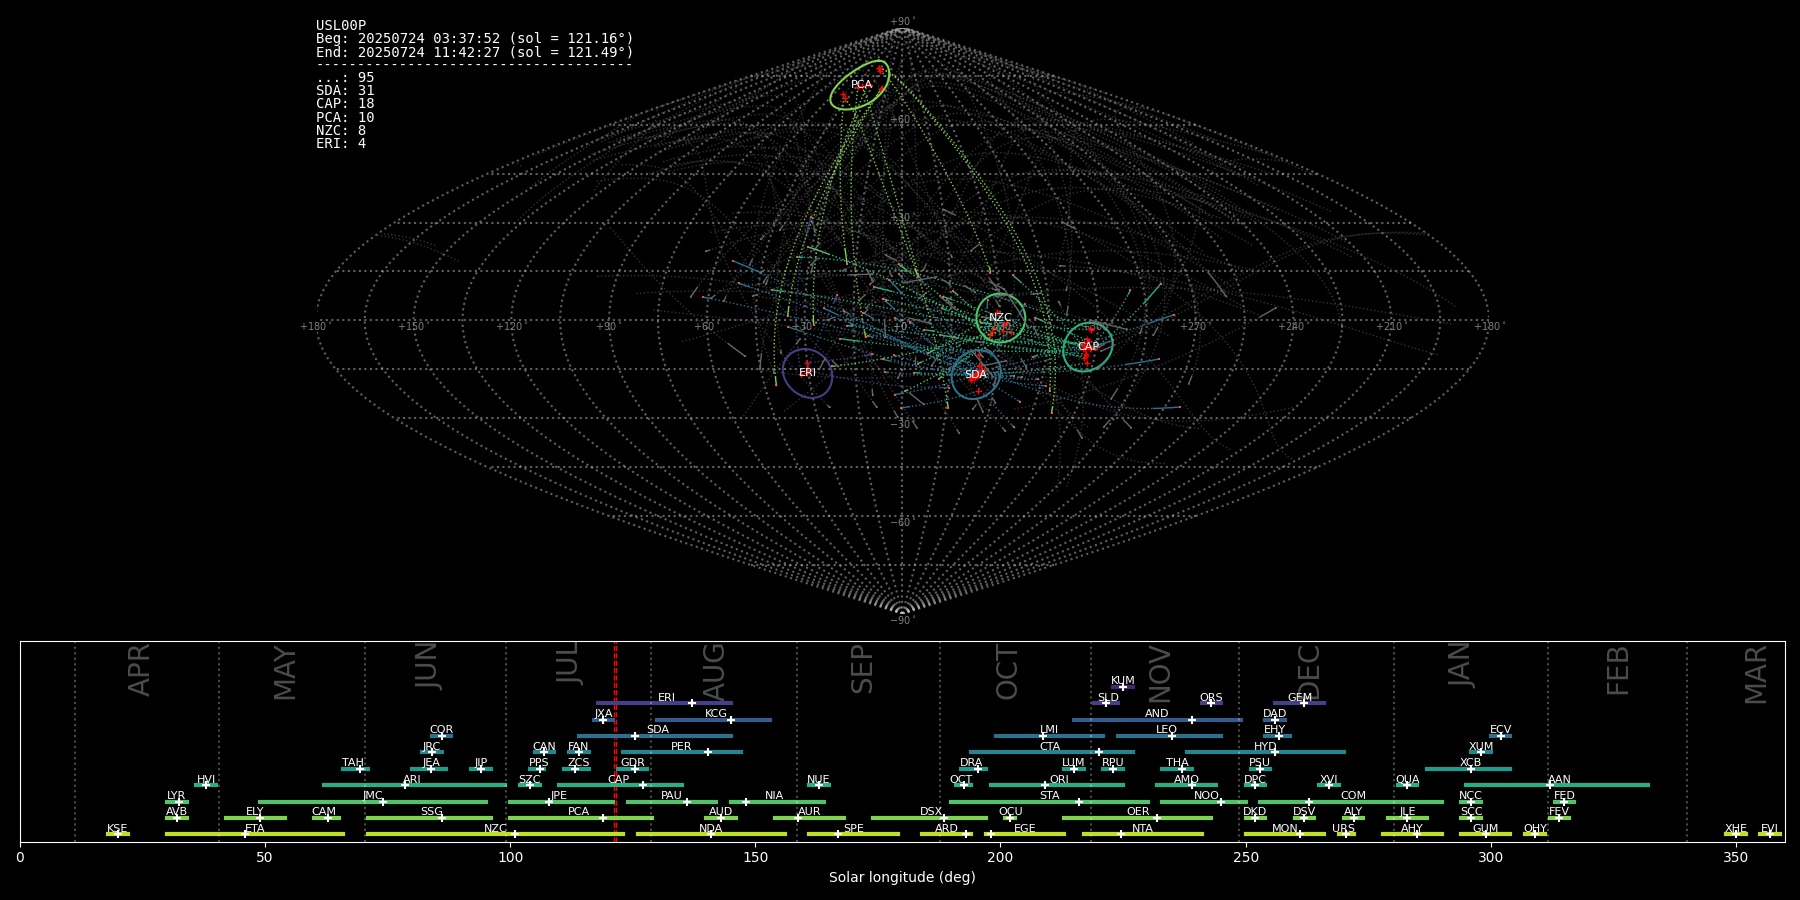1800x900 pixels.
Task: Click the AUG month label in timeline
Action: [x=714, y=670]
